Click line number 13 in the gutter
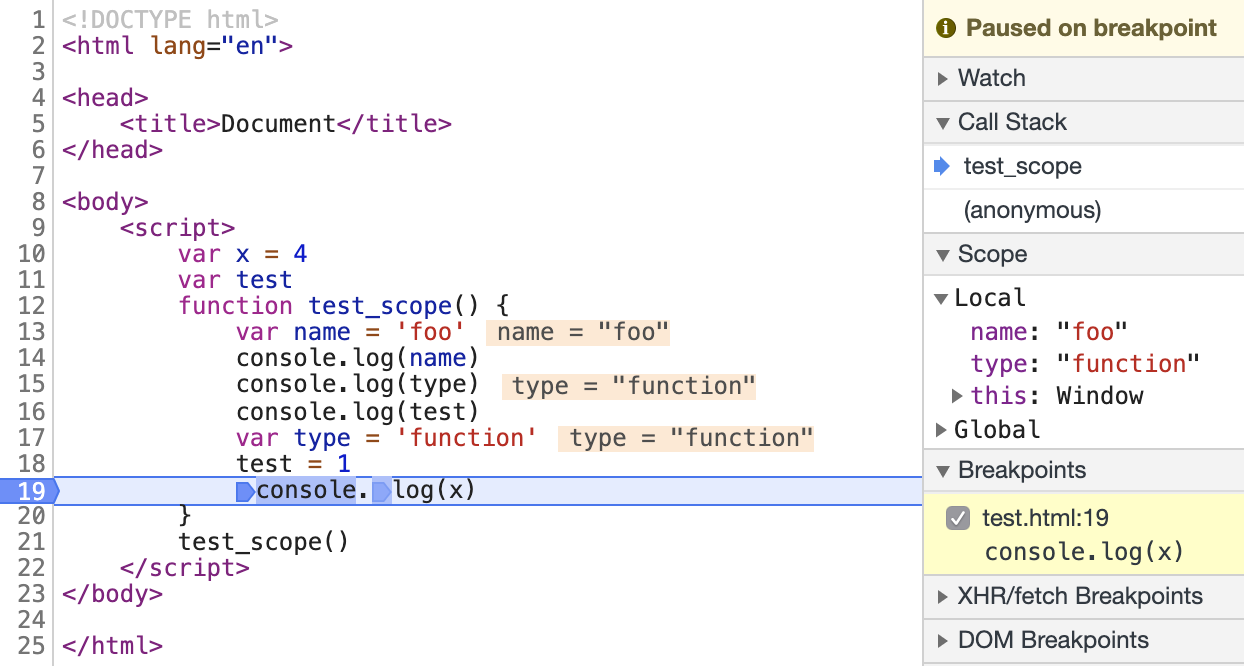Screen dimensions: 1244x666 point(32,332)
